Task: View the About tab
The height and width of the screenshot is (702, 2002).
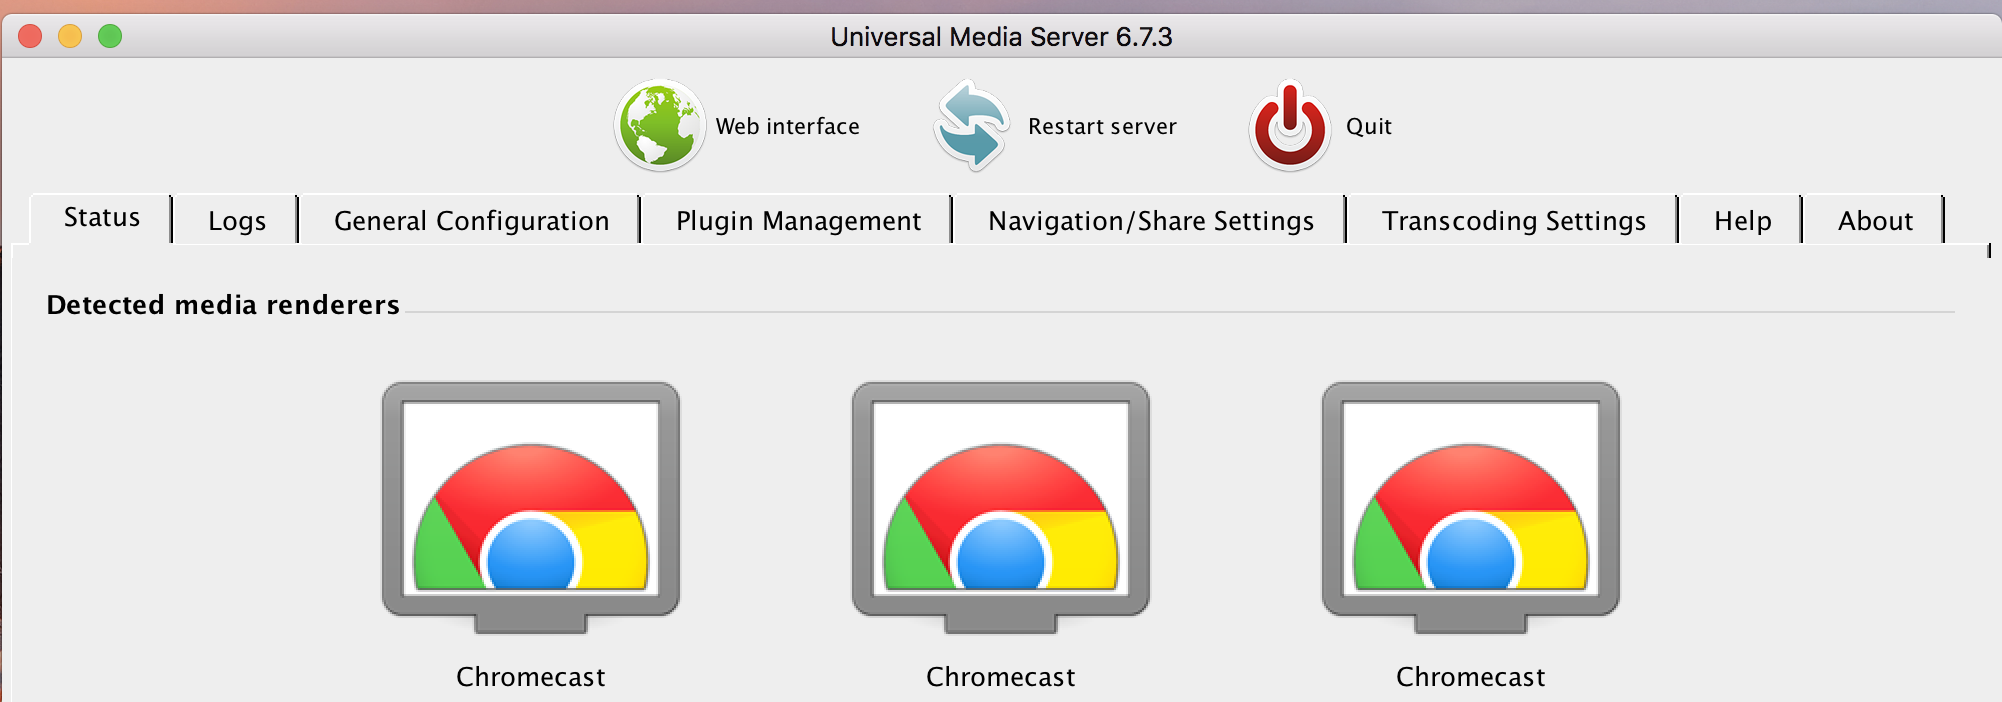Action: pos(1875,220)
